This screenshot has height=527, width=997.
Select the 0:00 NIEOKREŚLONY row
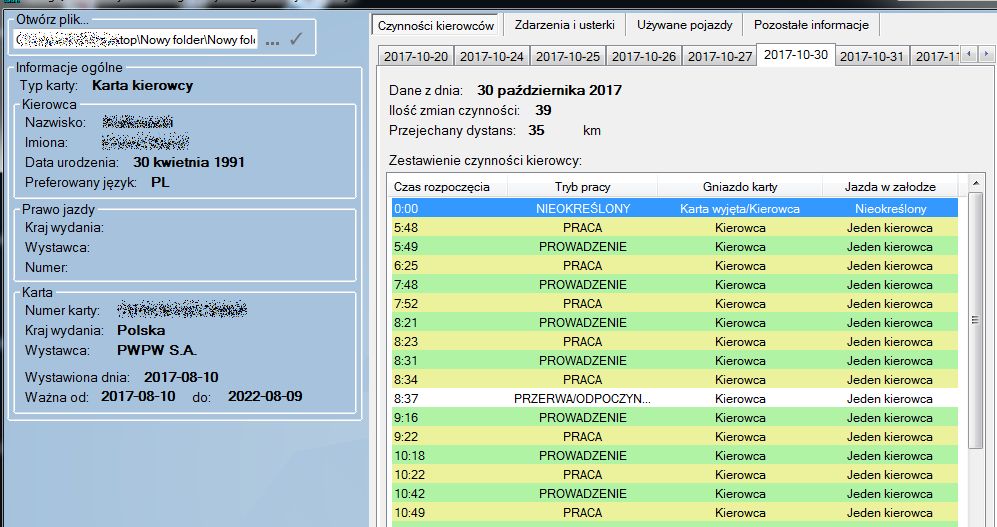tap(675, 209)
